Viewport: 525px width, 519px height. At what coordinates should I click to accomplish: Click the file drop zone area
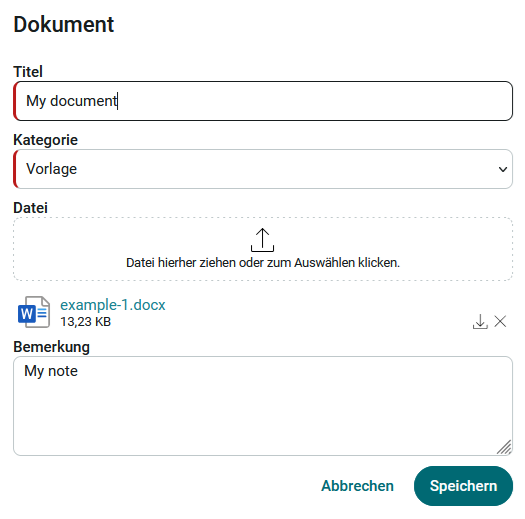click(x=263, y=249)
